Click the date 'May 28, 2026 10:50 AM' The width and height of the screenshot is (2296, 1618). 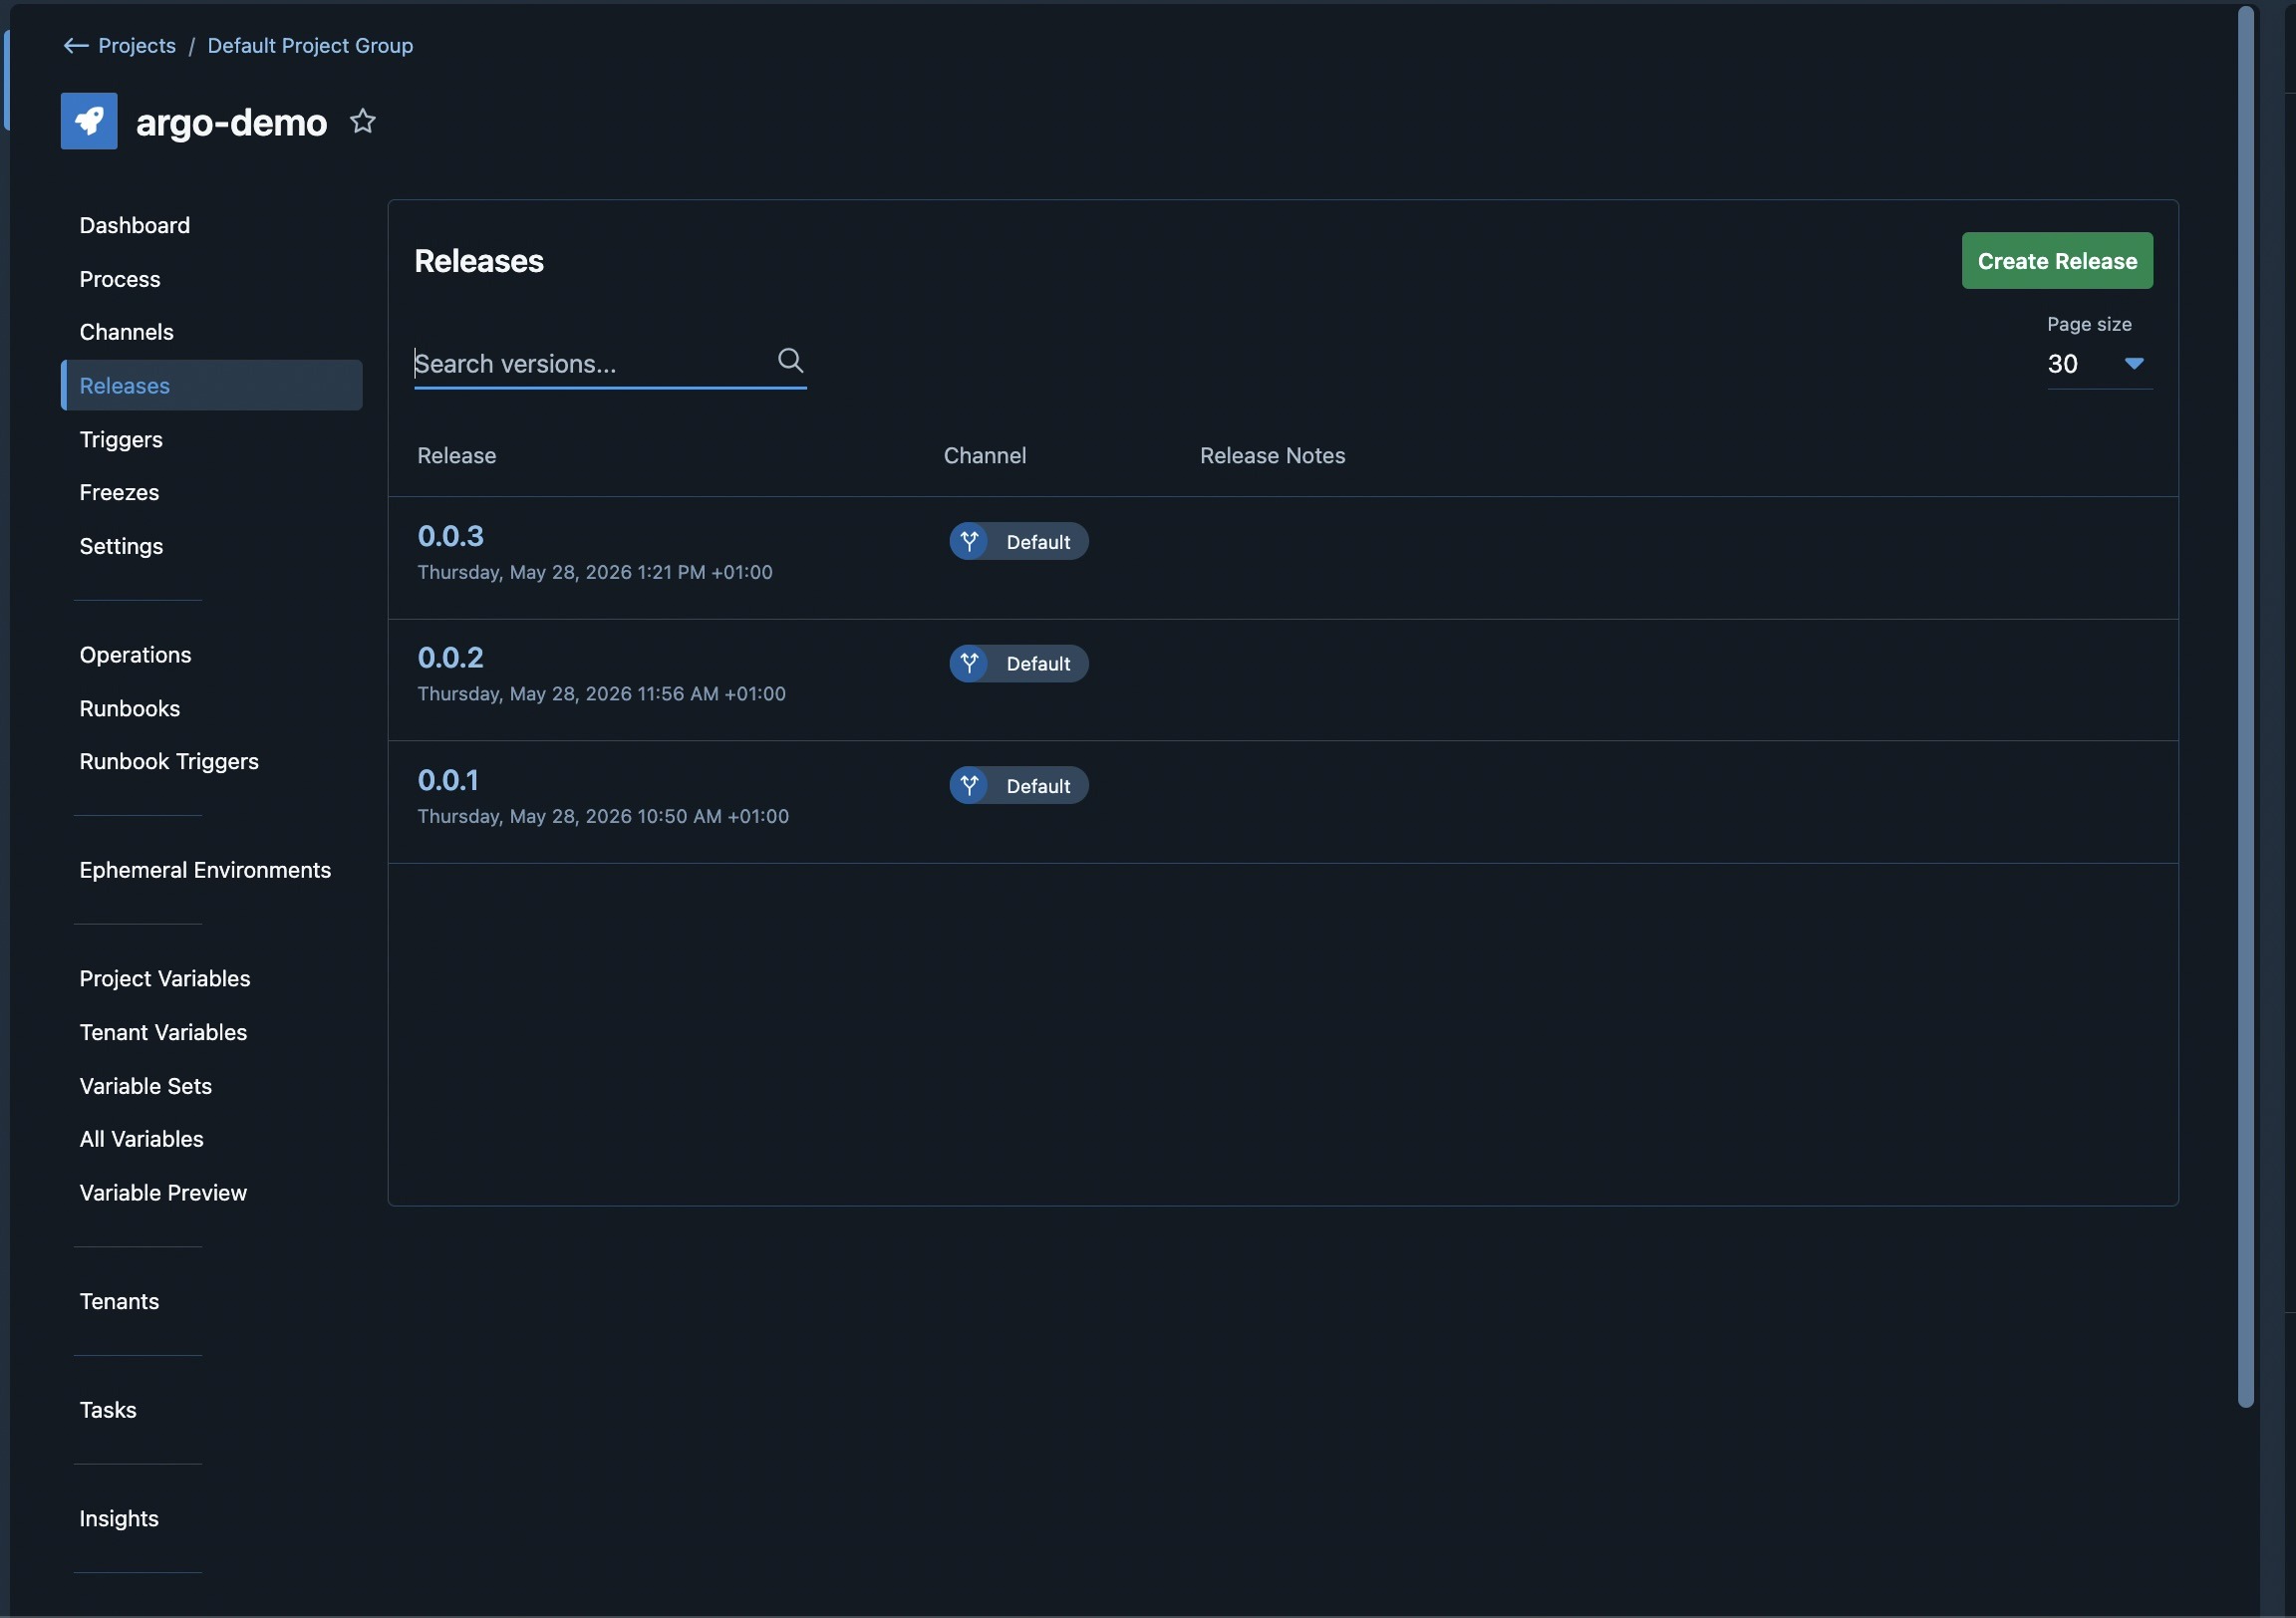616,816
